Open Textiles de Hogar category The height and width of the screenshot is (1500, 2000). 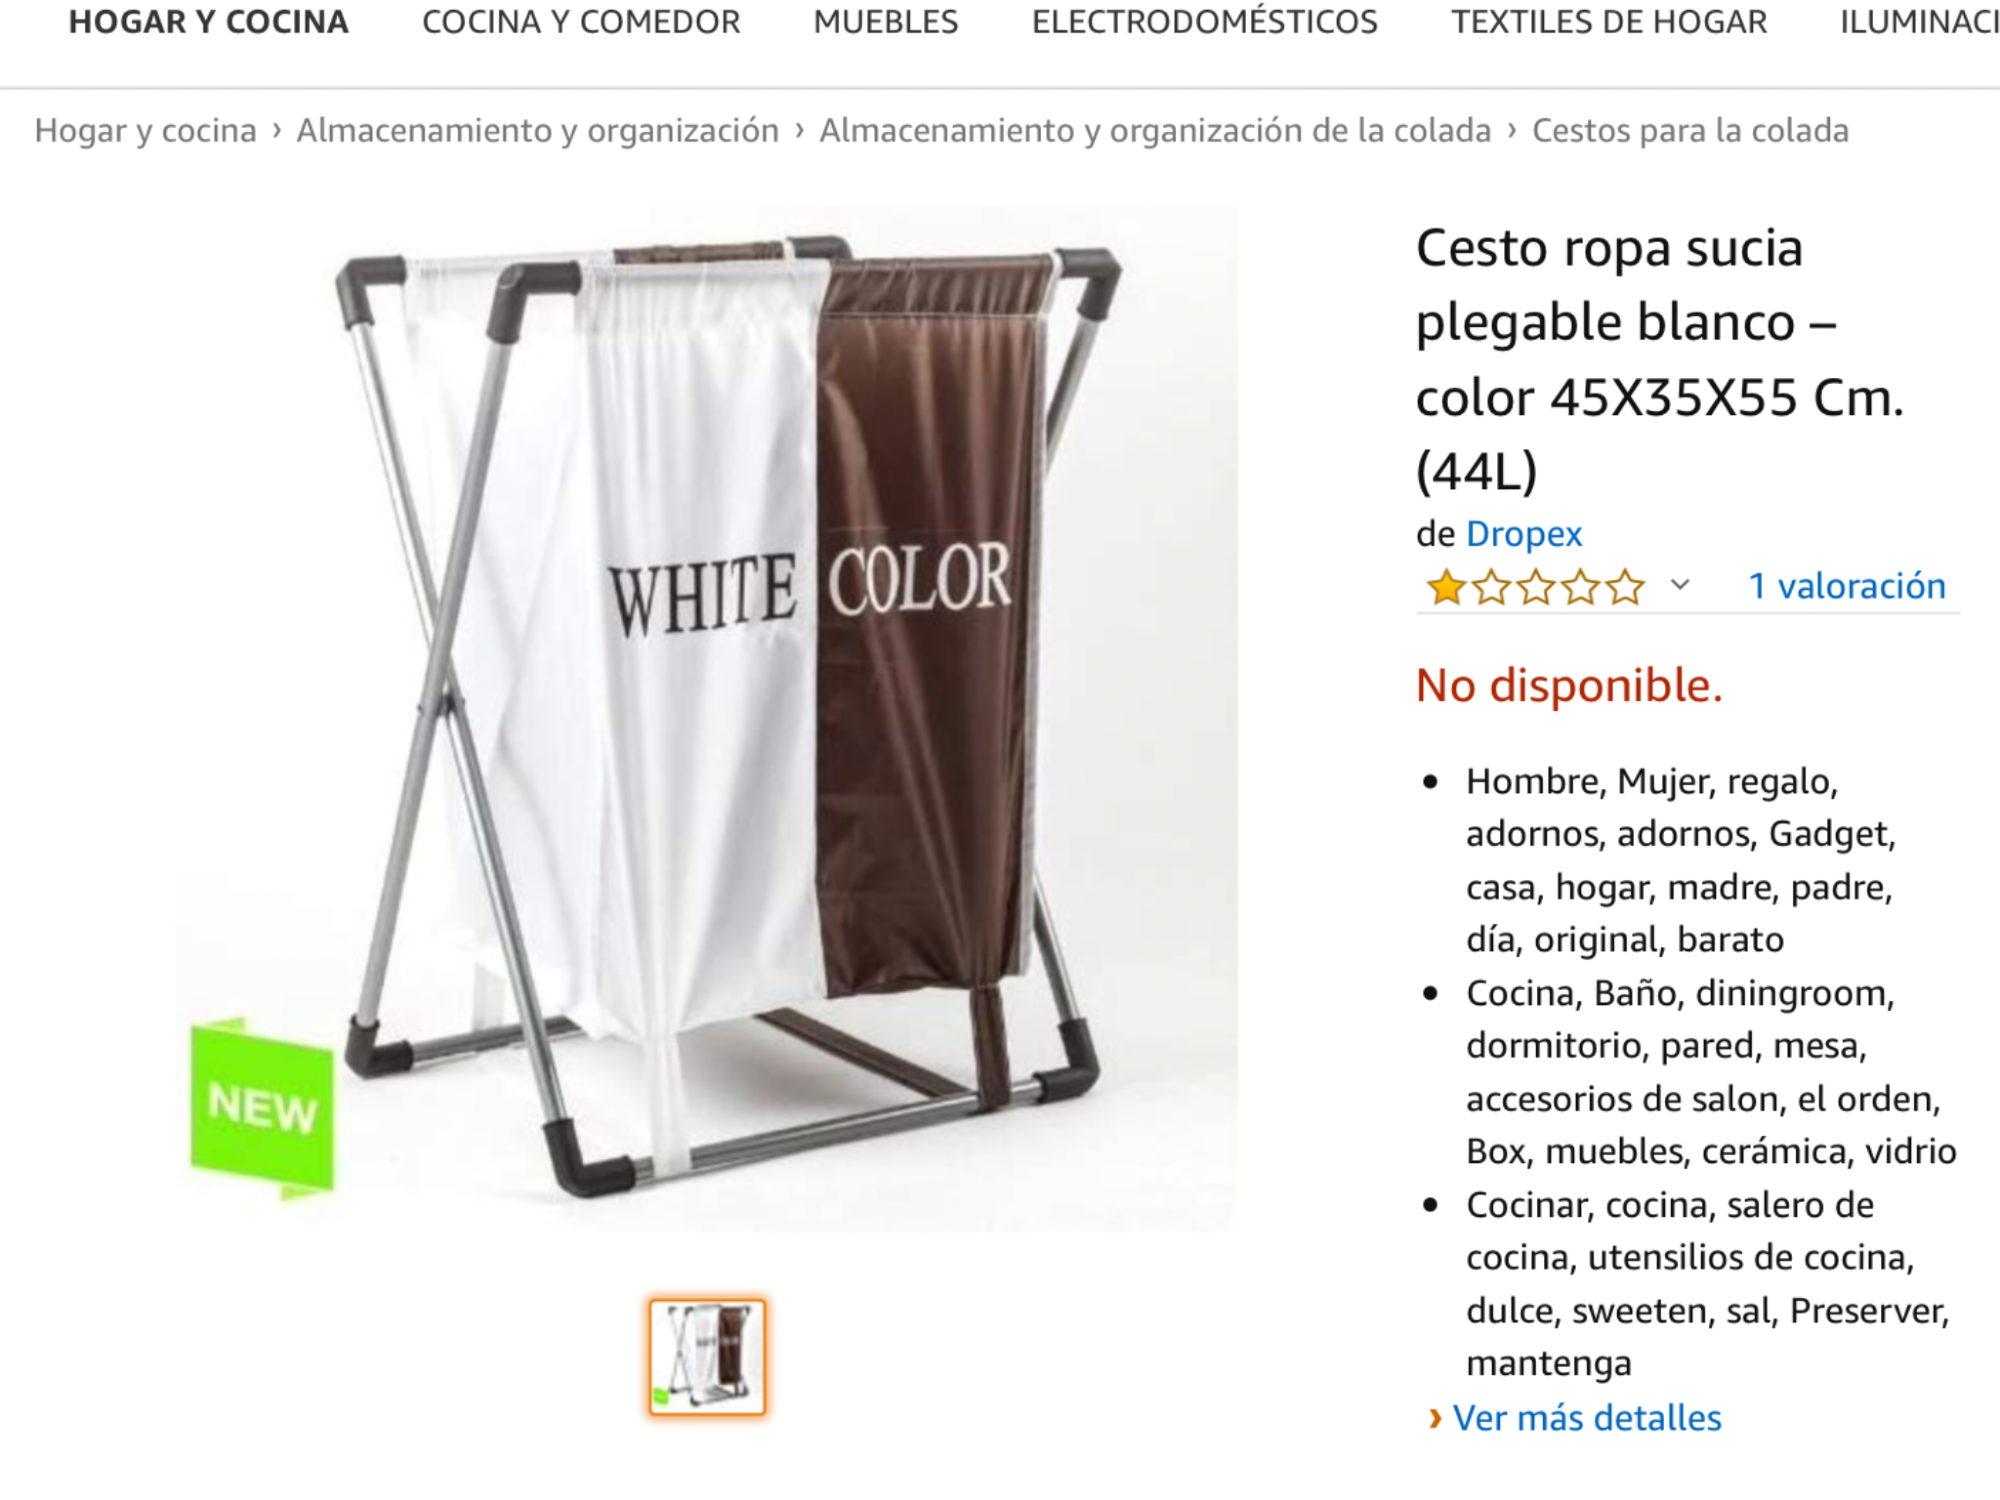1609,22
